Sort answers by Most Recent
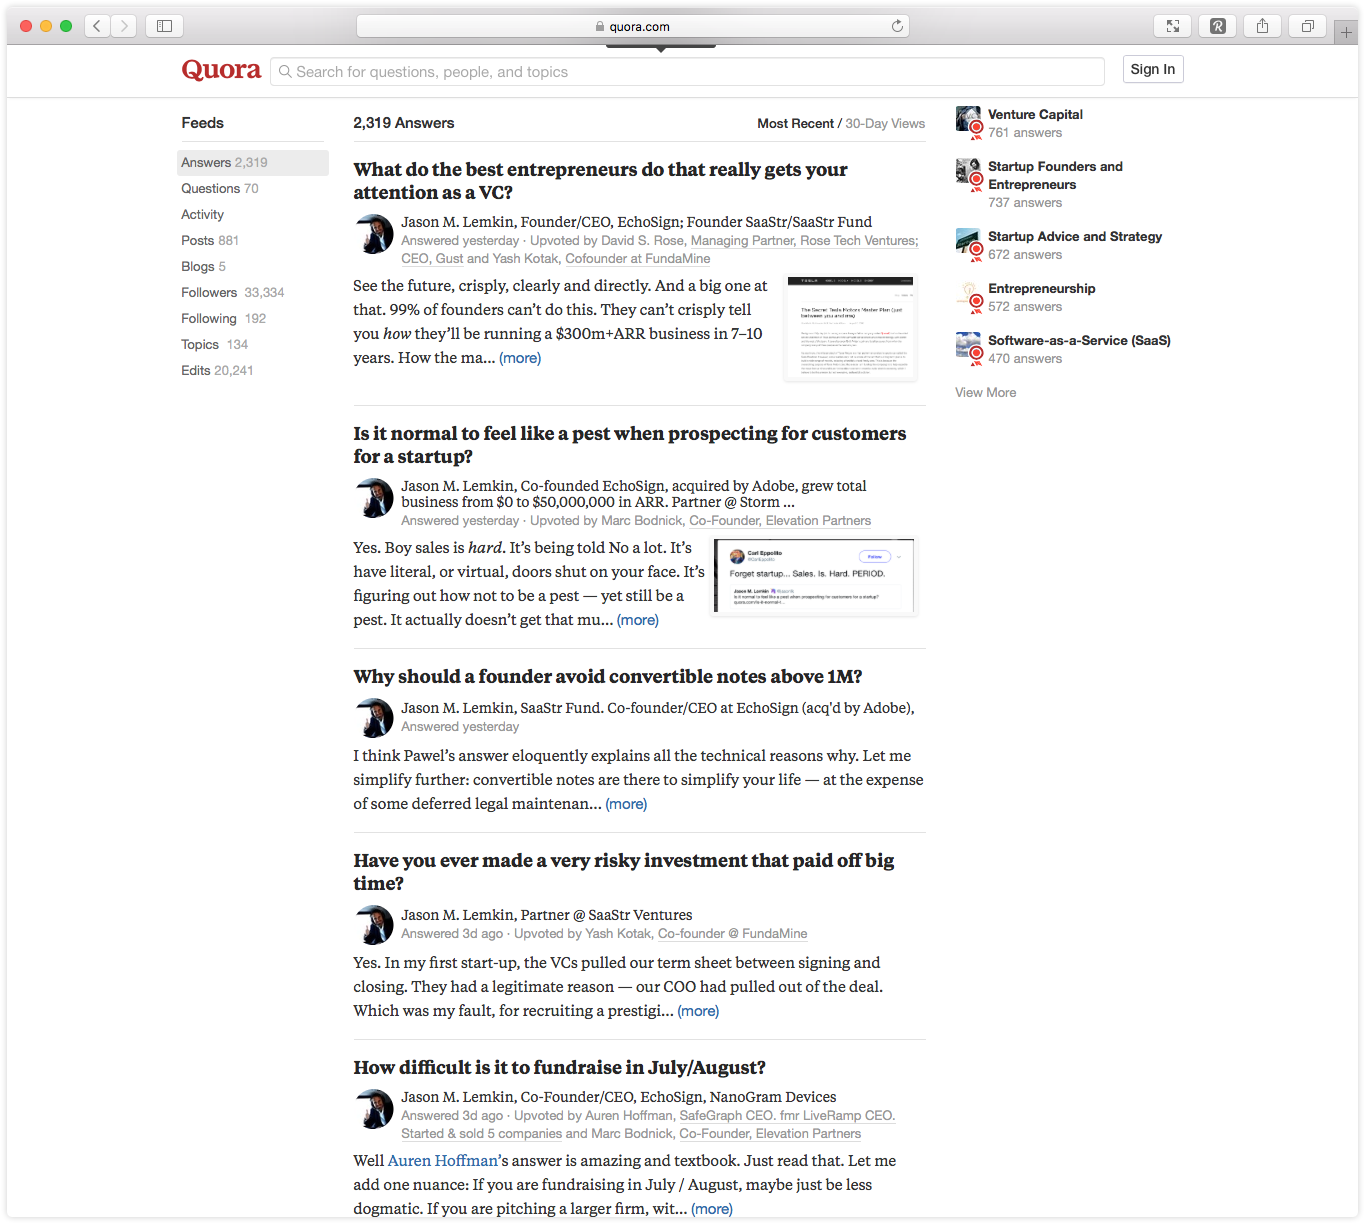Viewport: 1365px width, 1224px height. tap(795, 124)
